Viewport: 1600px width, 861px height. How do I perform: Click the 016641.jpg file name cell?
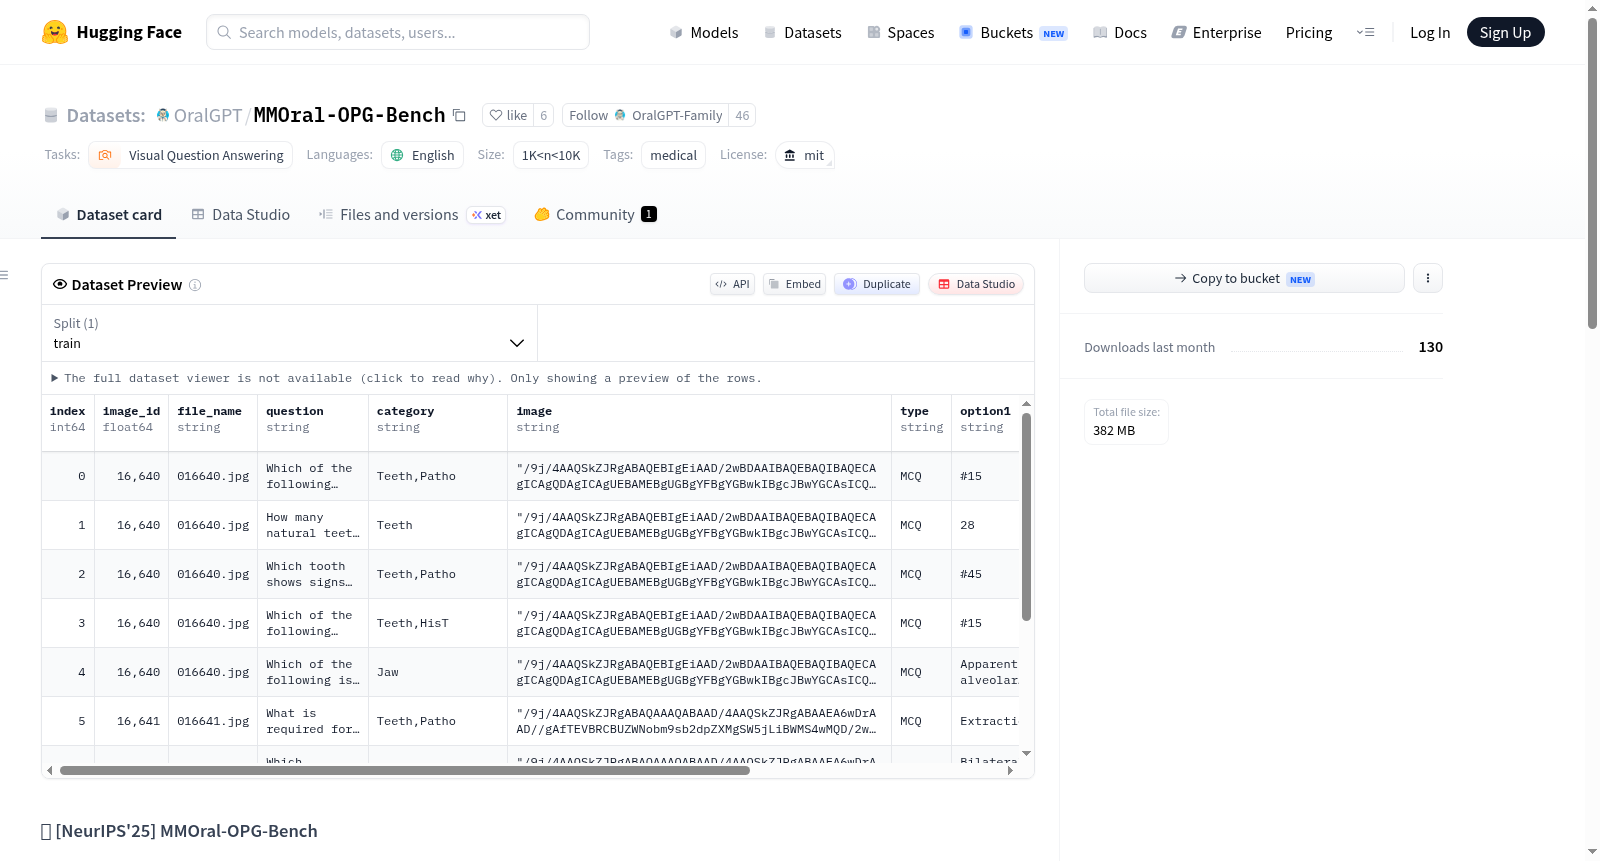pyautogui.click(x=213, y=721)
